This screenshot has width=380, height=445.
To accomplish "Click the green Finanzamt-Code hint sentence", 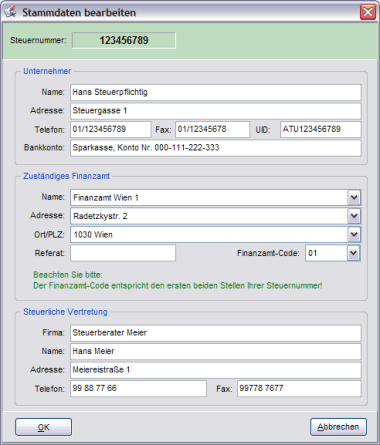I will (x=178, y=286).
